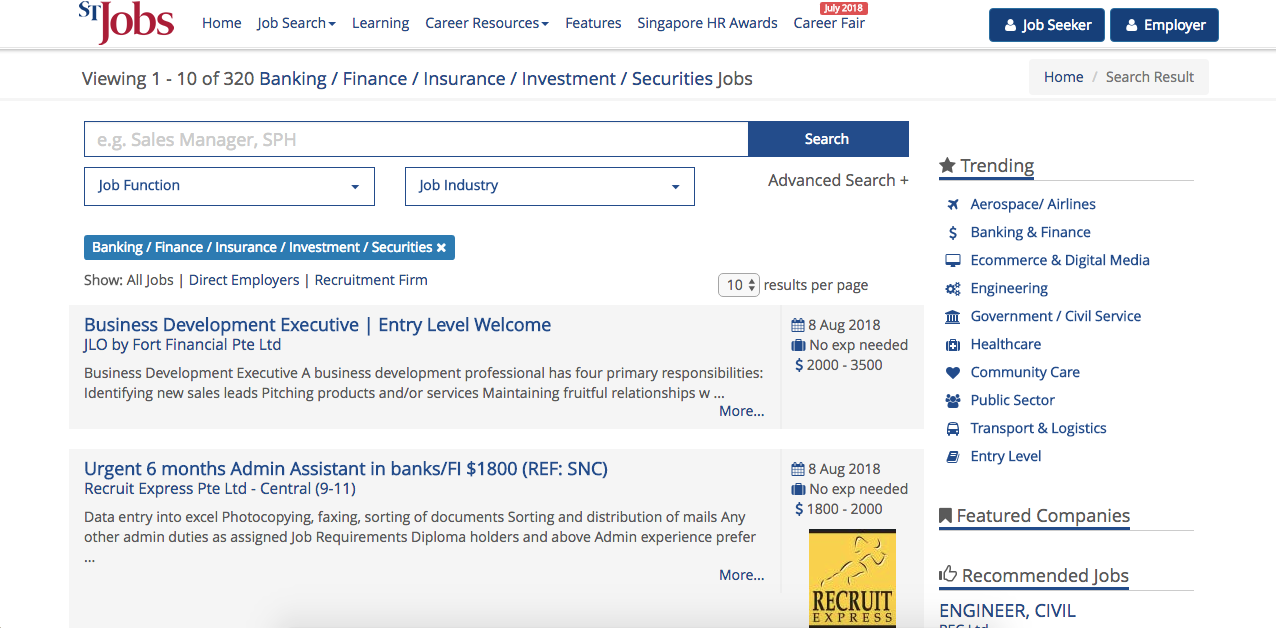Click the monitor icon for Ecommerce & Digital Media
Viewport: 1276px width, 628px height.
pyautogui.click(x=953, y=260)
